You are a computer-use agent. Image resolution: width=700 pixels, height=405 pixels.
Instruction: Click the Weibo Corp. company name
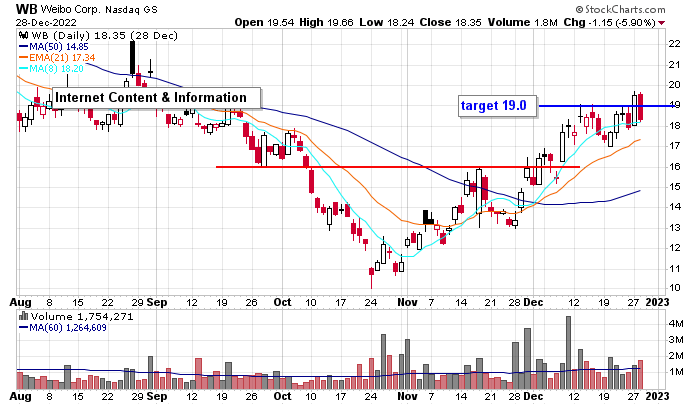coord(71,9)
